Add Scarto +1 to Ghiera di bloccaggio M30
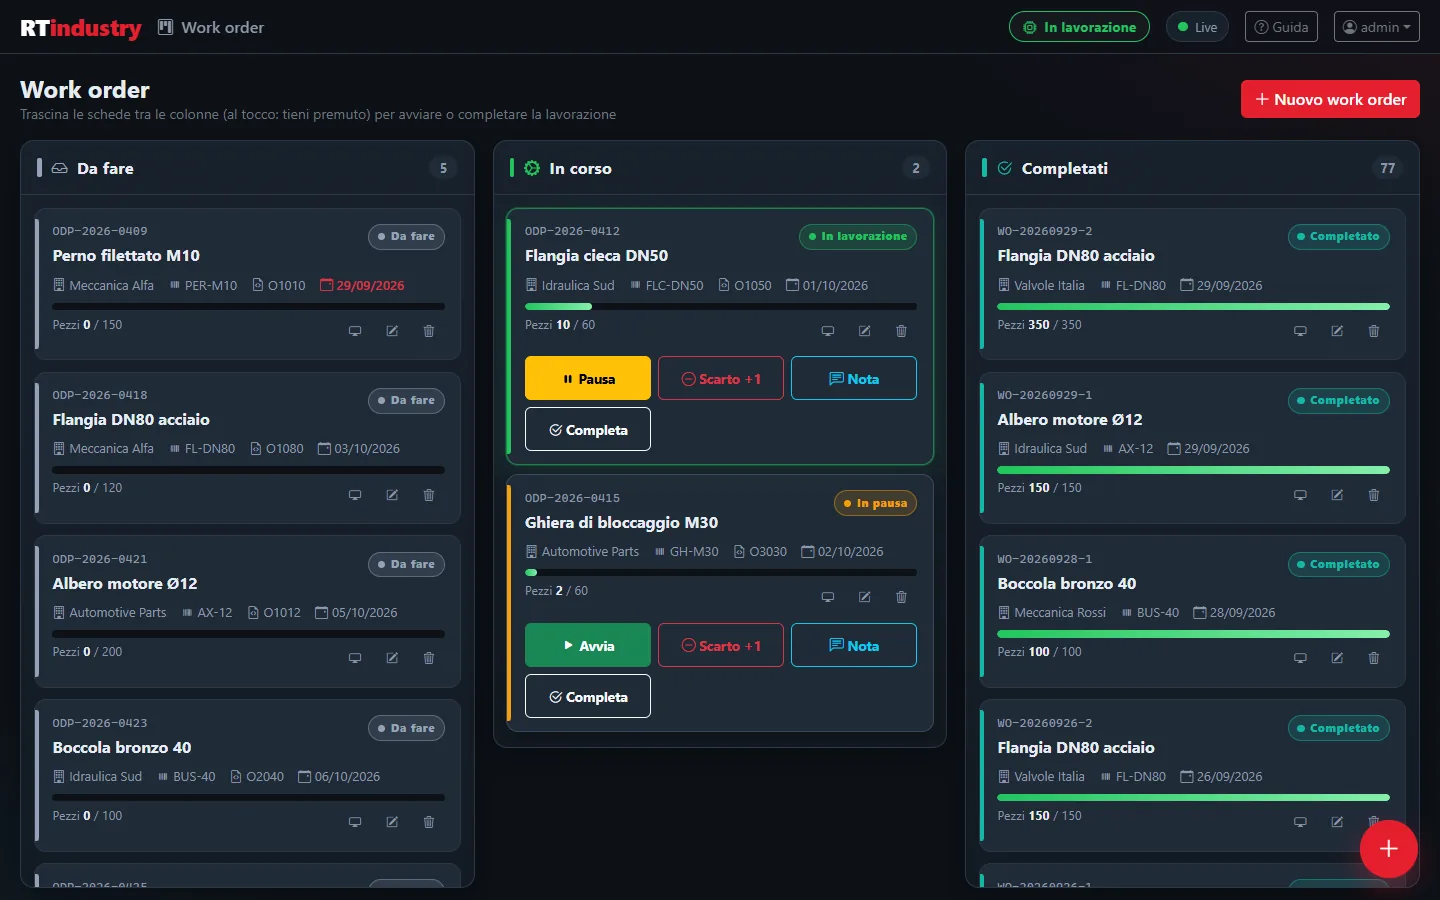Viewport: 1440px width, 900px height. point(721,645)
